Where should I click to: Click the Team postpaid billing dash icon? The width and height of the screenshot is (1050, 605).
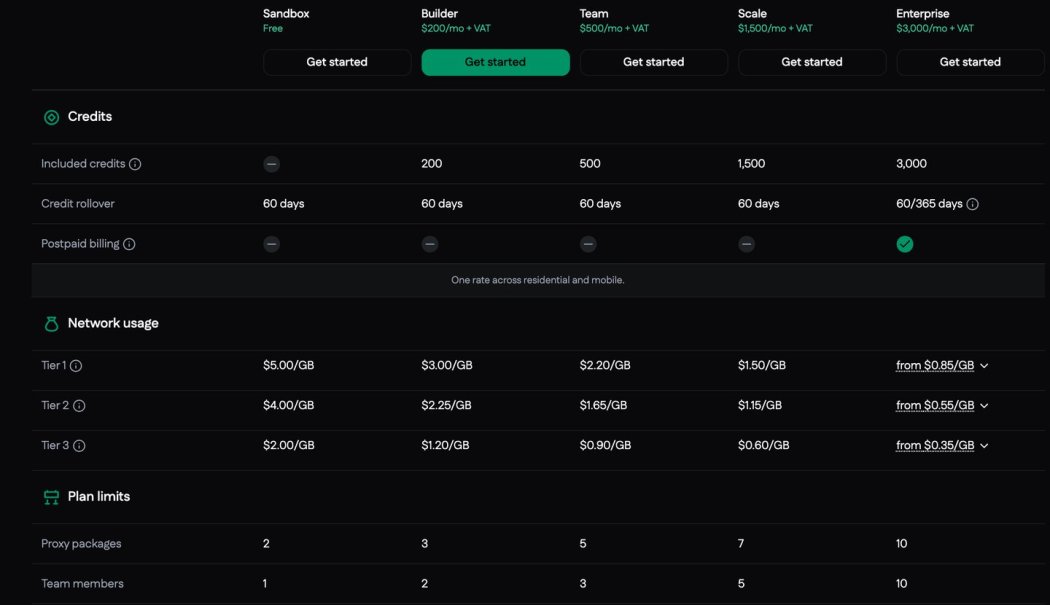588,245
